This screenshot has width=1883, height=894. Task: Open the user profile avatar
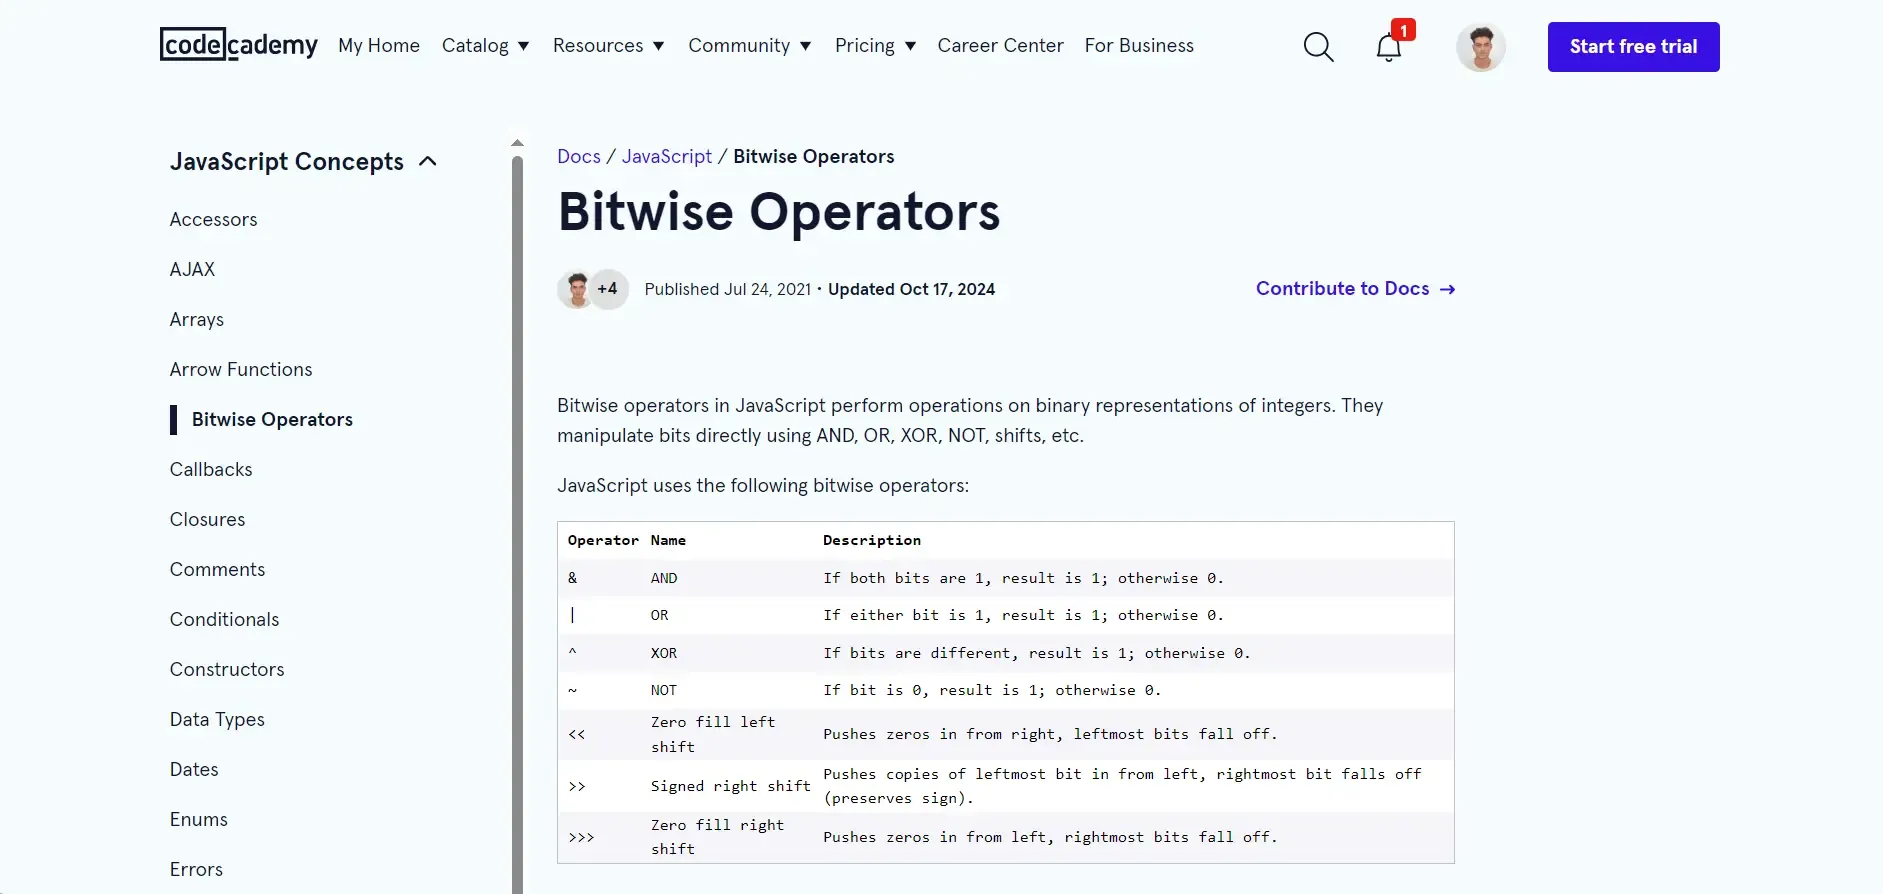pos(1480,47)
